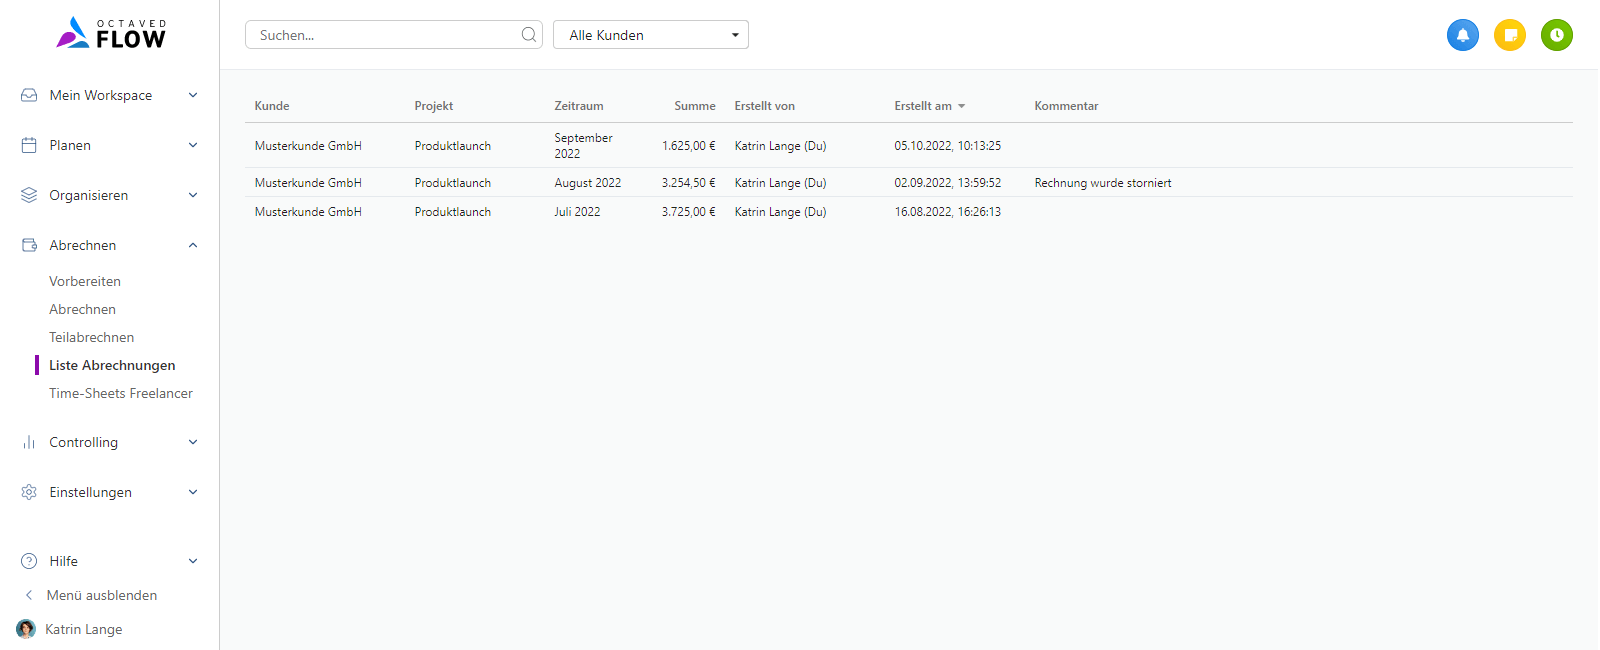Click the Menü ausblenden arrow icon
Screen dimensions: 1600x650
29,595
